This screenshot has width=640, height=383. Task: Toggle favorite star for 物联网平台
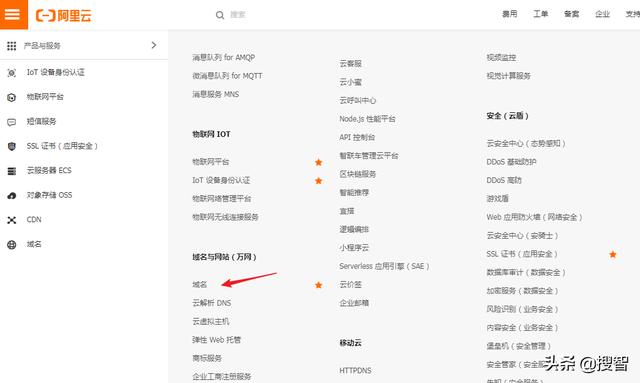click(x=318, y=162)
